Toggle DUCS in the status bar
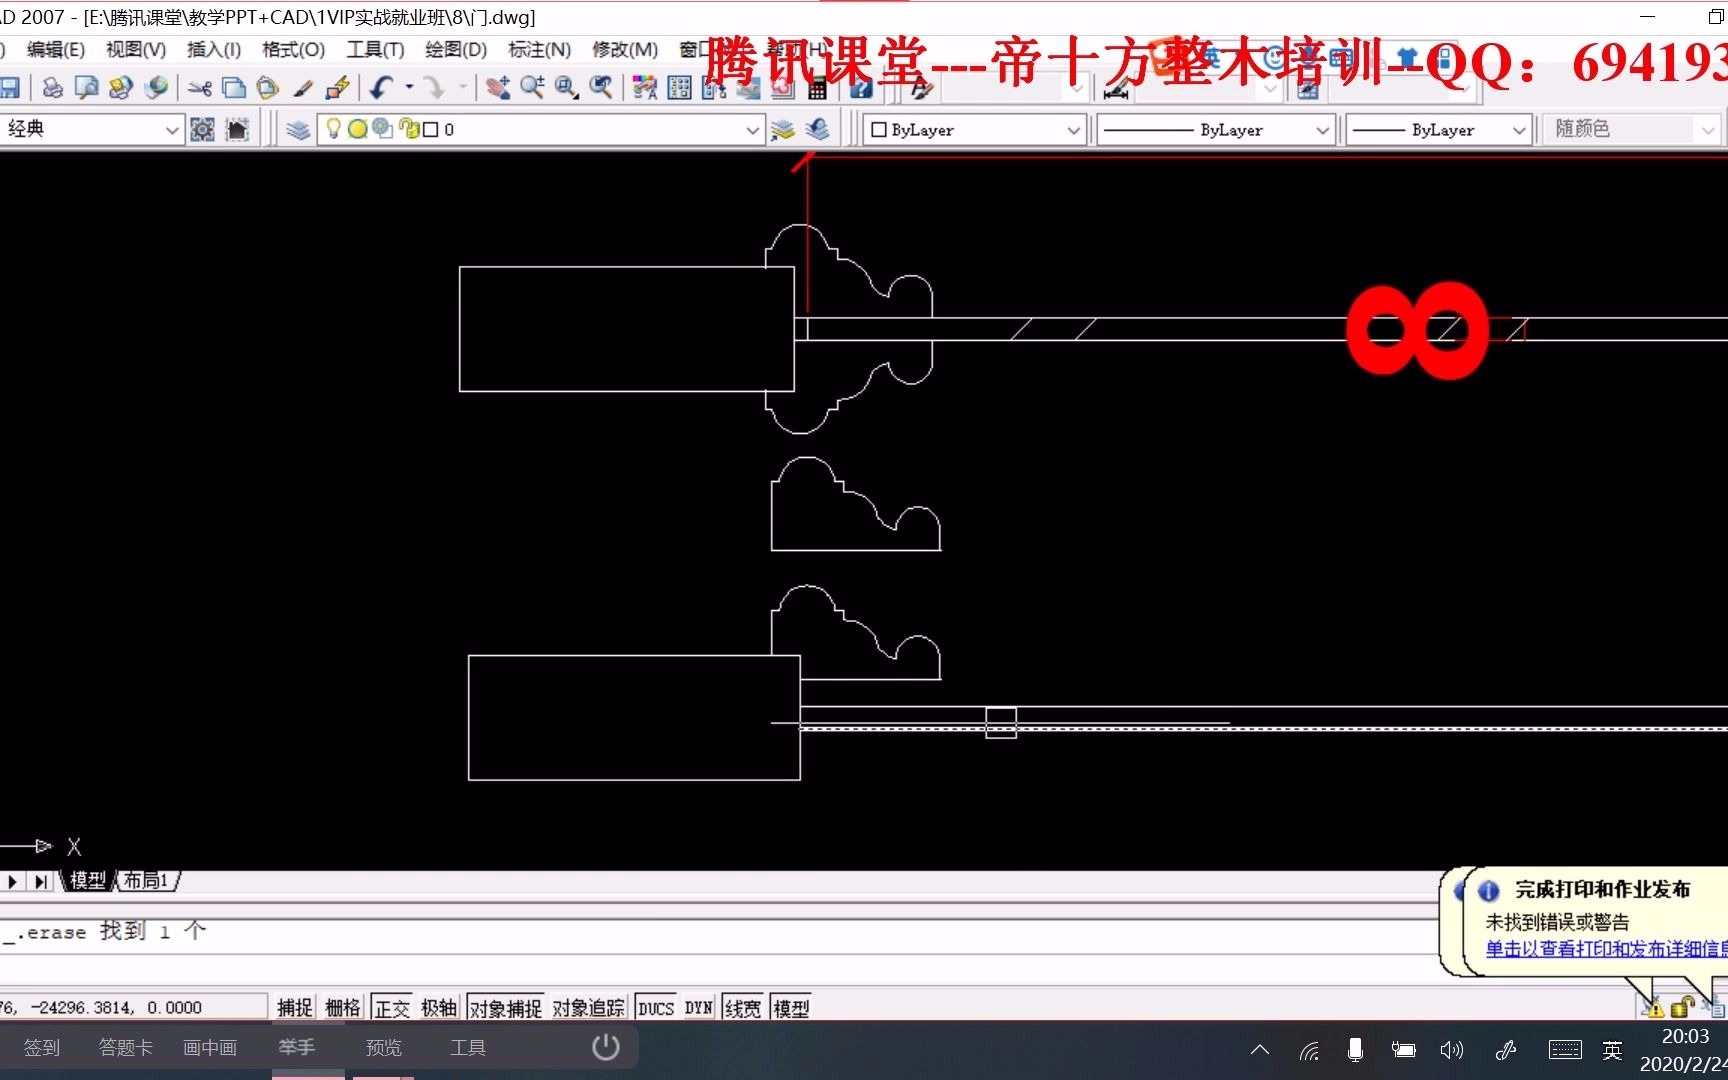This screenshot has height=1080, width=1728. (x=656, y=1007)
